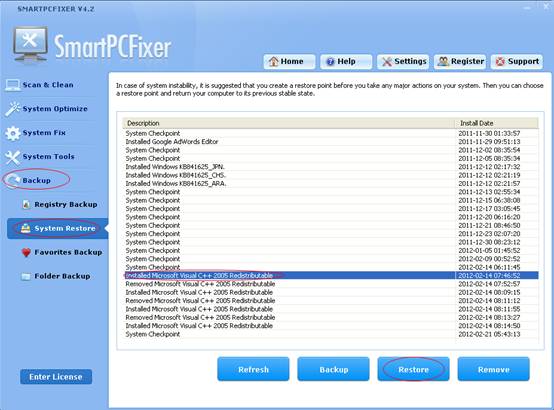Select Scan & Clean in sidebar
The image size is (554, 410).
point(48,85)
